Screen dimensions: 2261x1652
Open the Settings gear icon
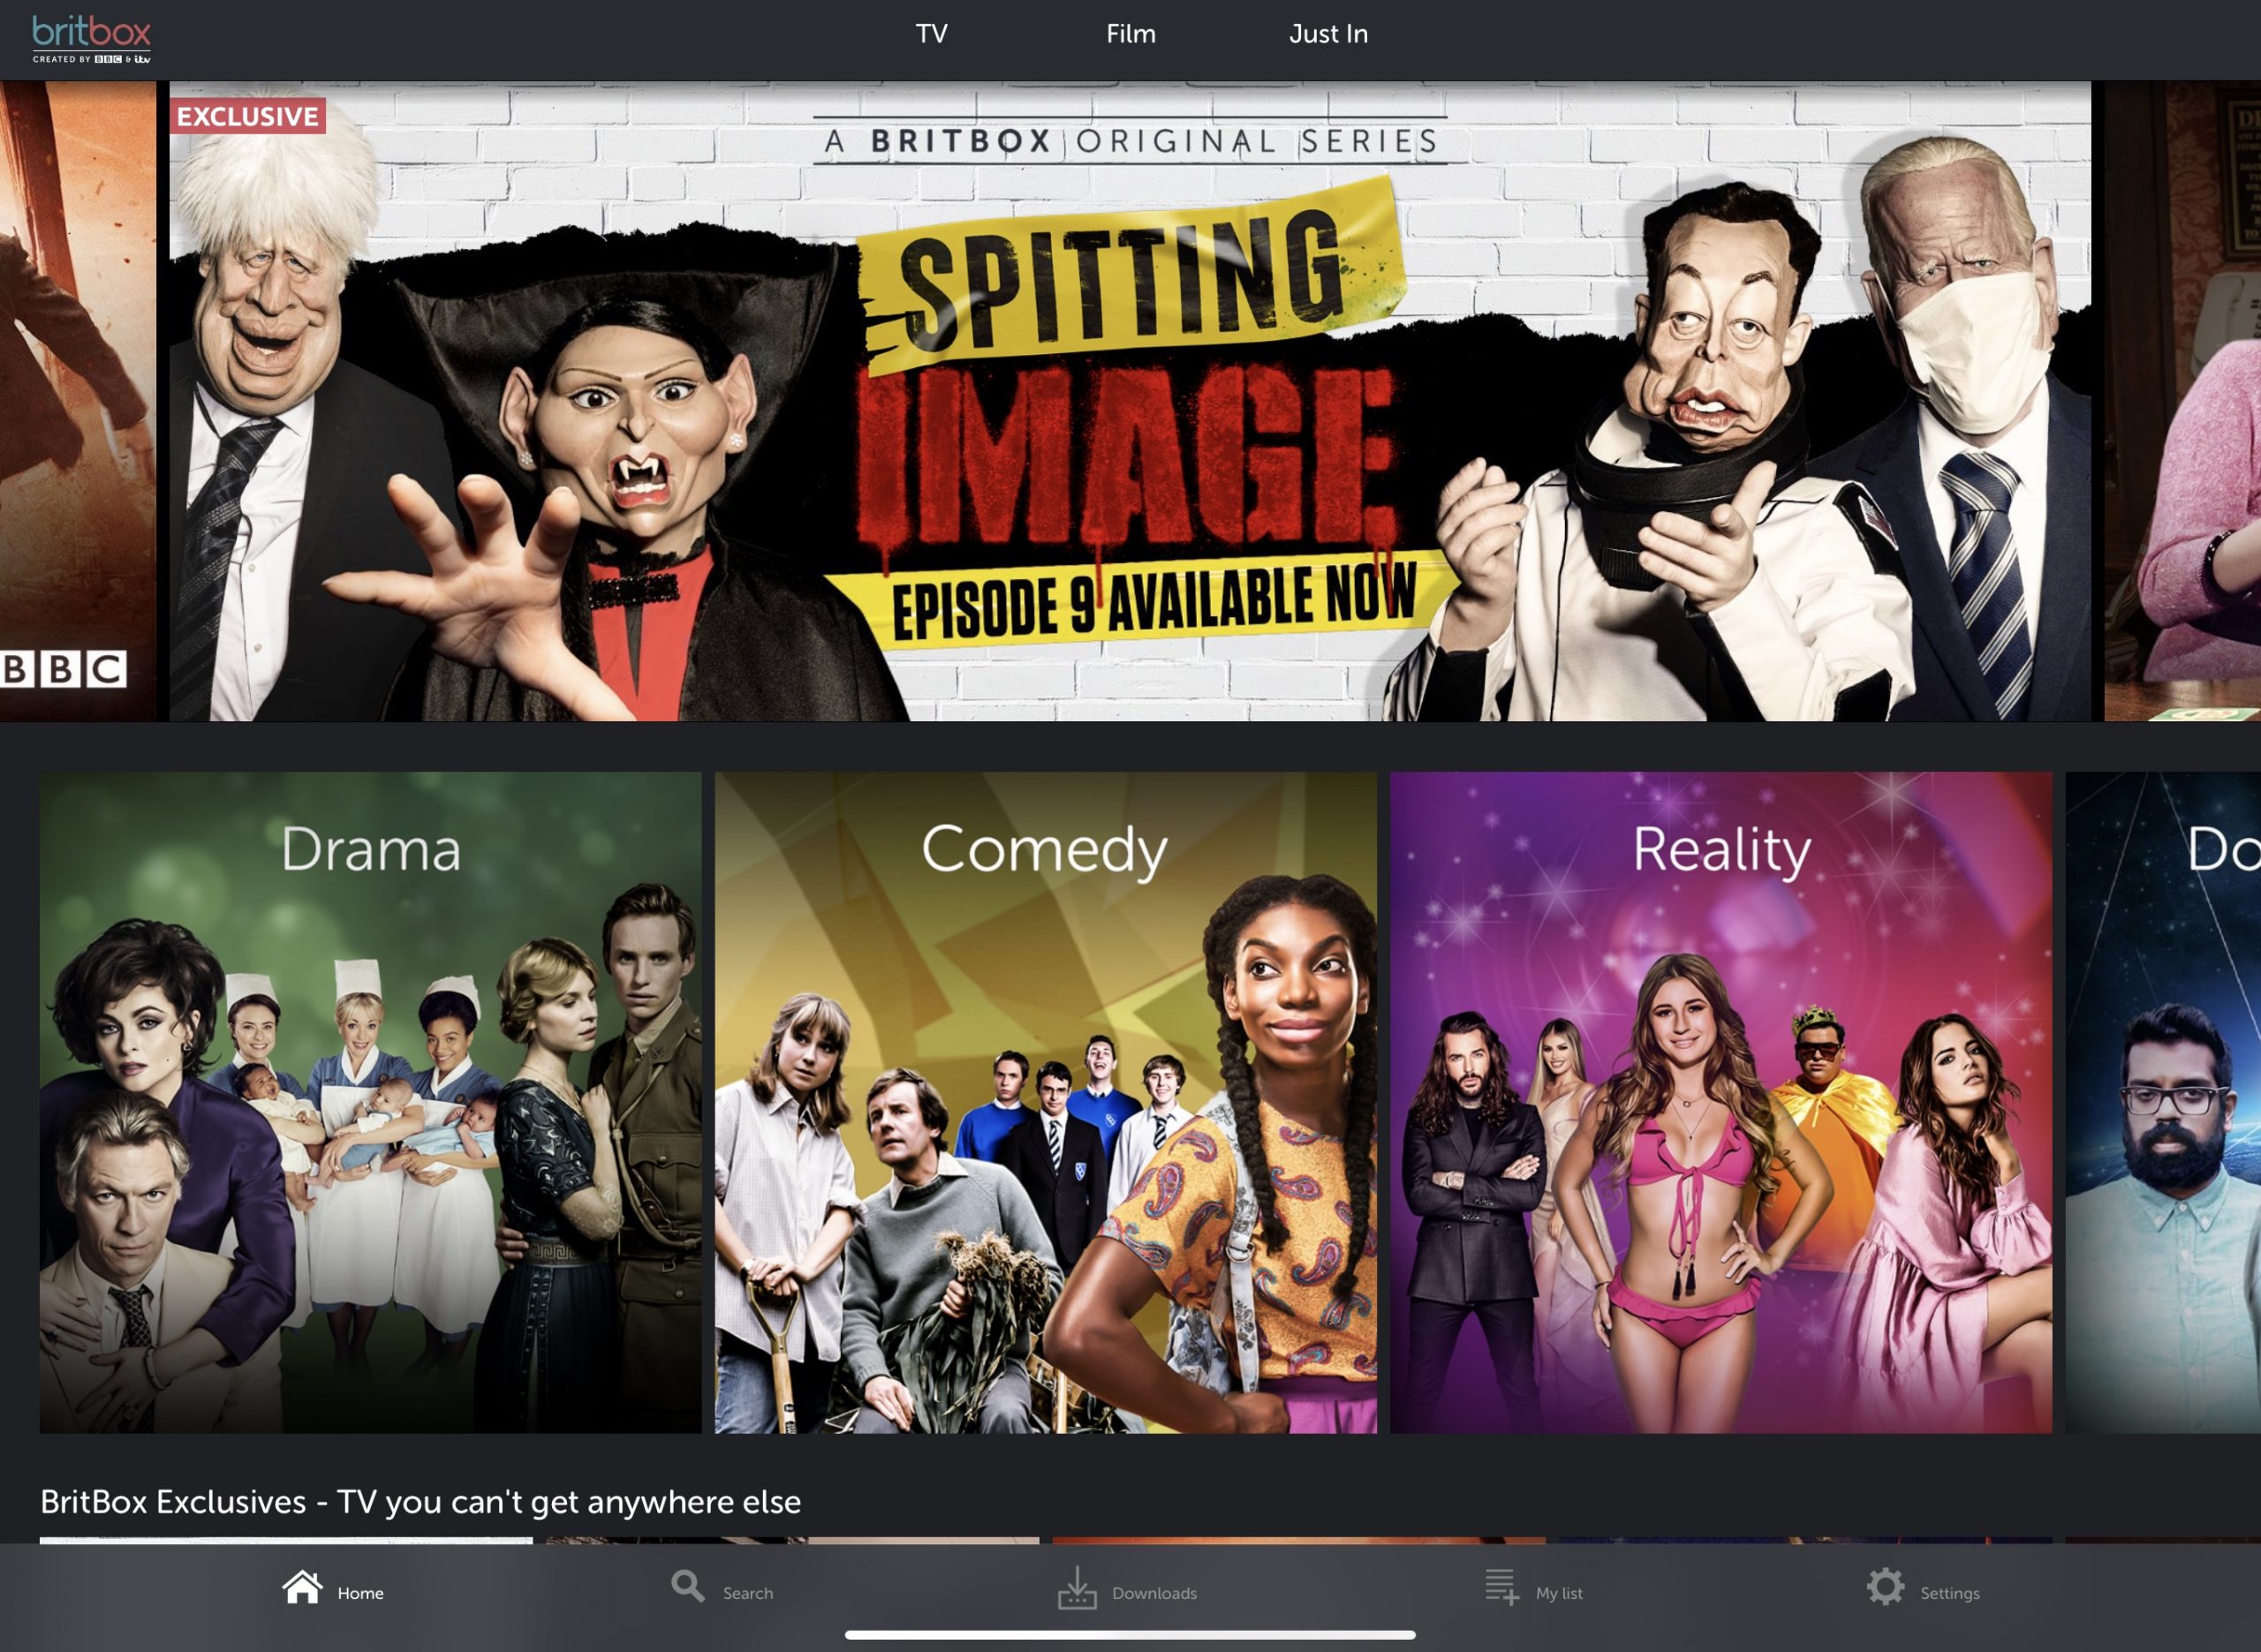1885,1587
